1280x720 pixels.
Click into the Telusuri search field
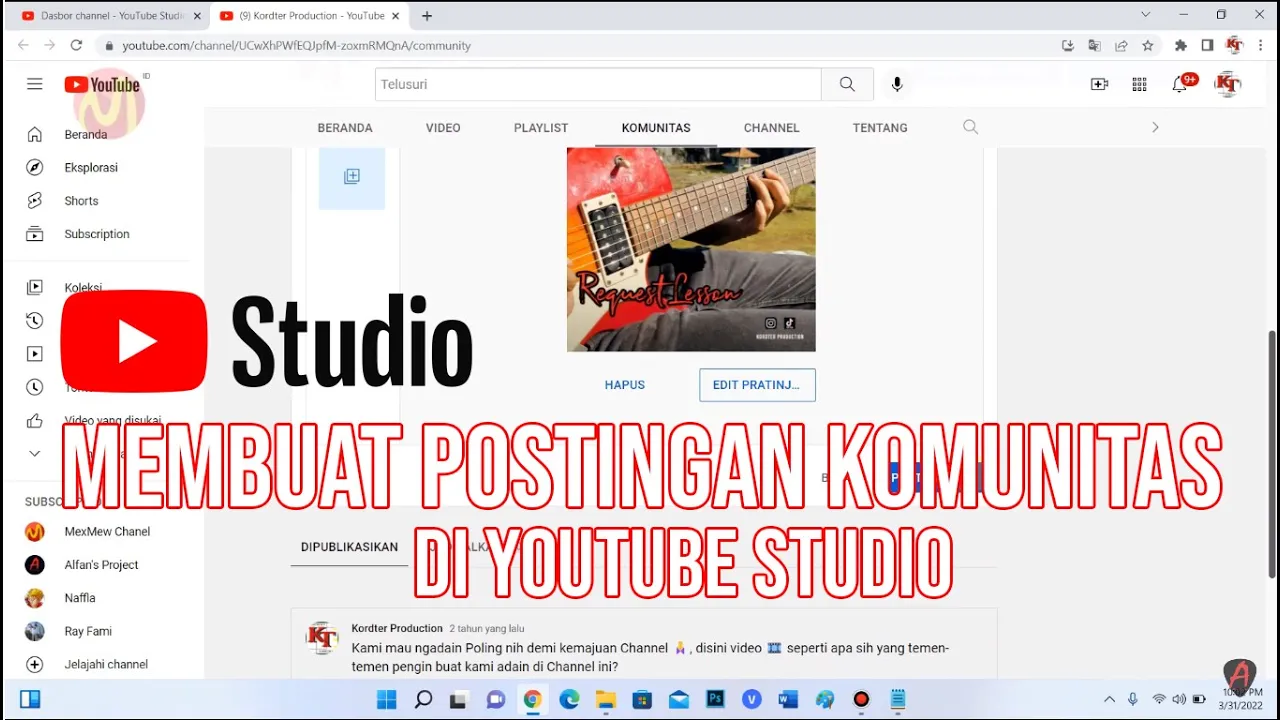click(598, 84)
